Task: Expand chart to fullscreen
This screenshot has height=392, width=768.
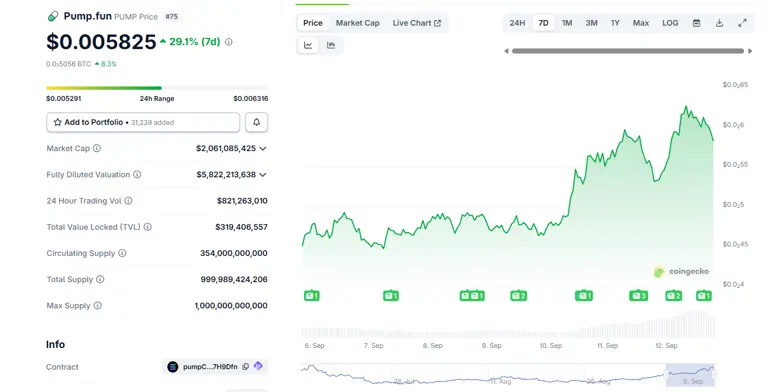Action: pyautogui.click(x=743, y=23)
